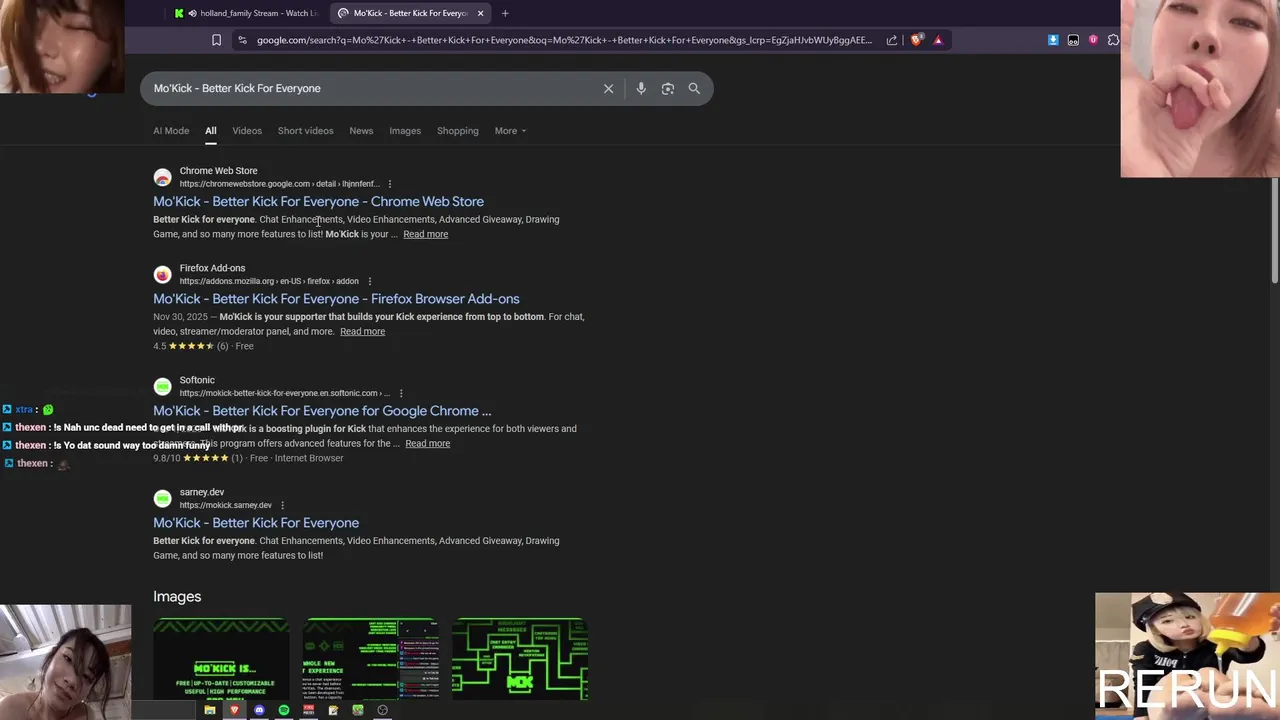Open sarney.dev Mo'Kick result link
The width and height of the screenshot is (1280, 720).
[x=256, y=523]
